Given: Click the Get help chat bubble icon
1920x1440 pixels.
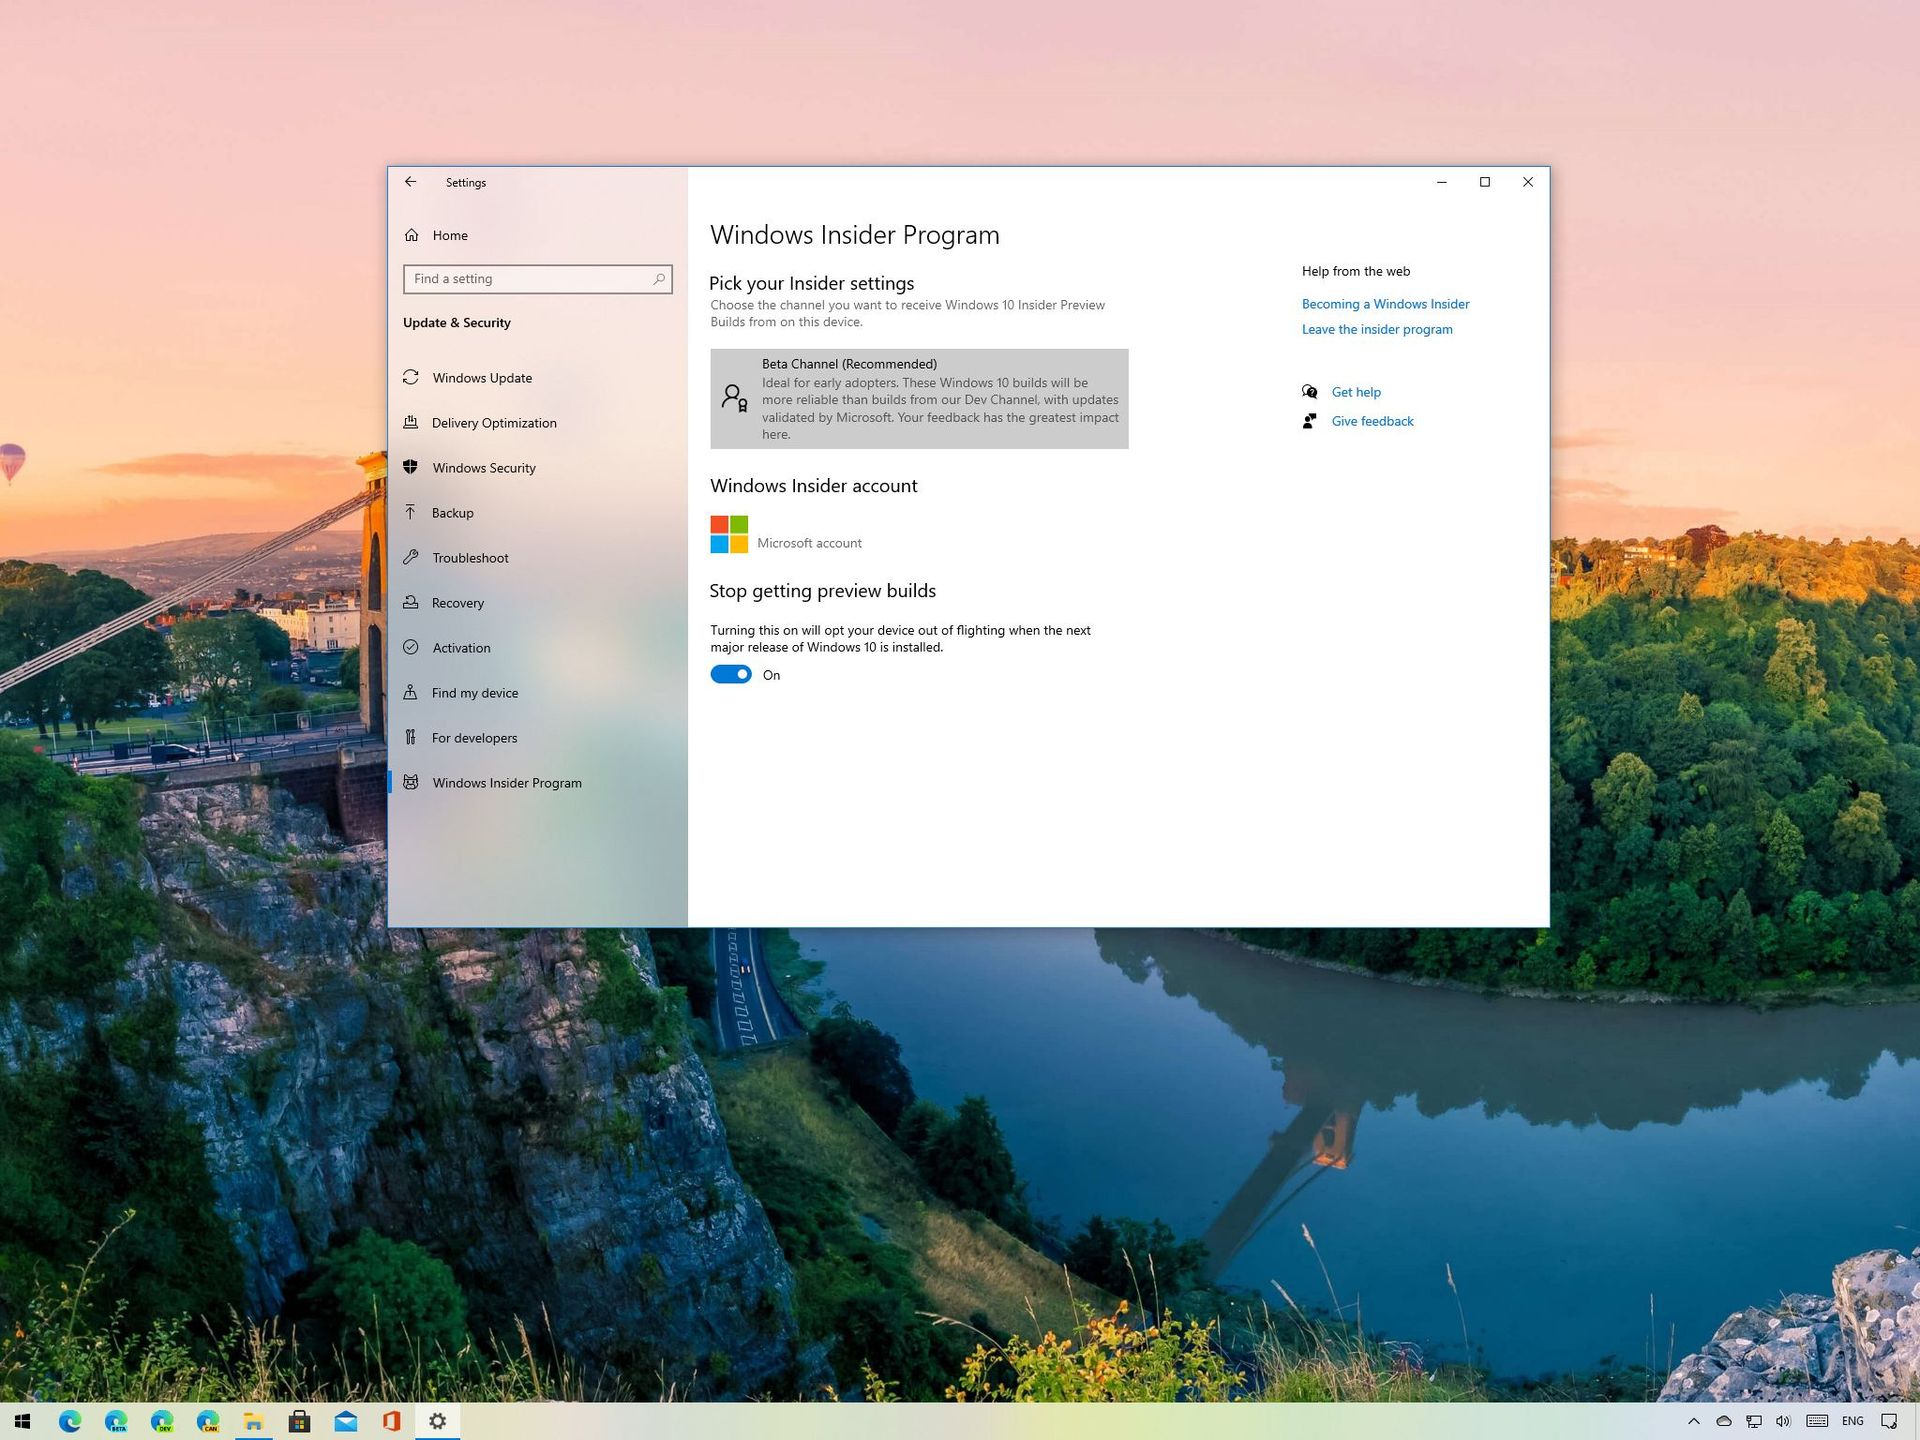Looking at the screenshot, I should (1310, 391).
